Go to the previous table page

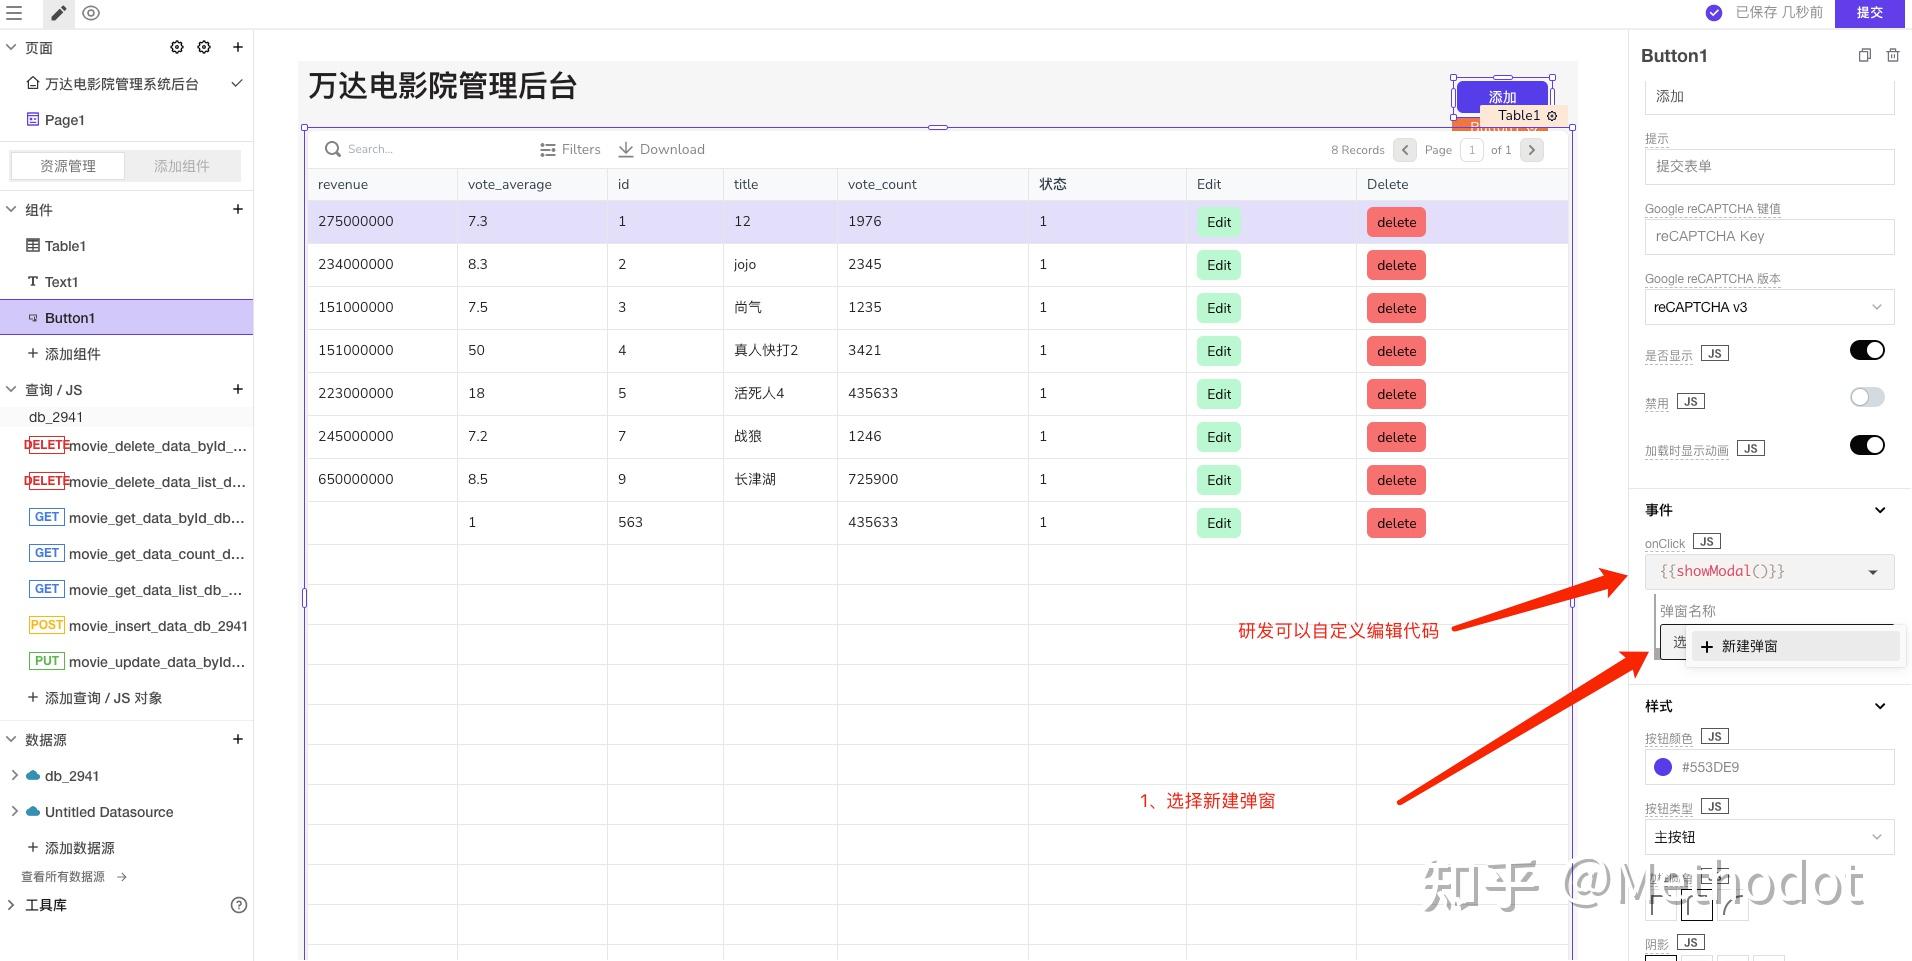coord(1405,150)
